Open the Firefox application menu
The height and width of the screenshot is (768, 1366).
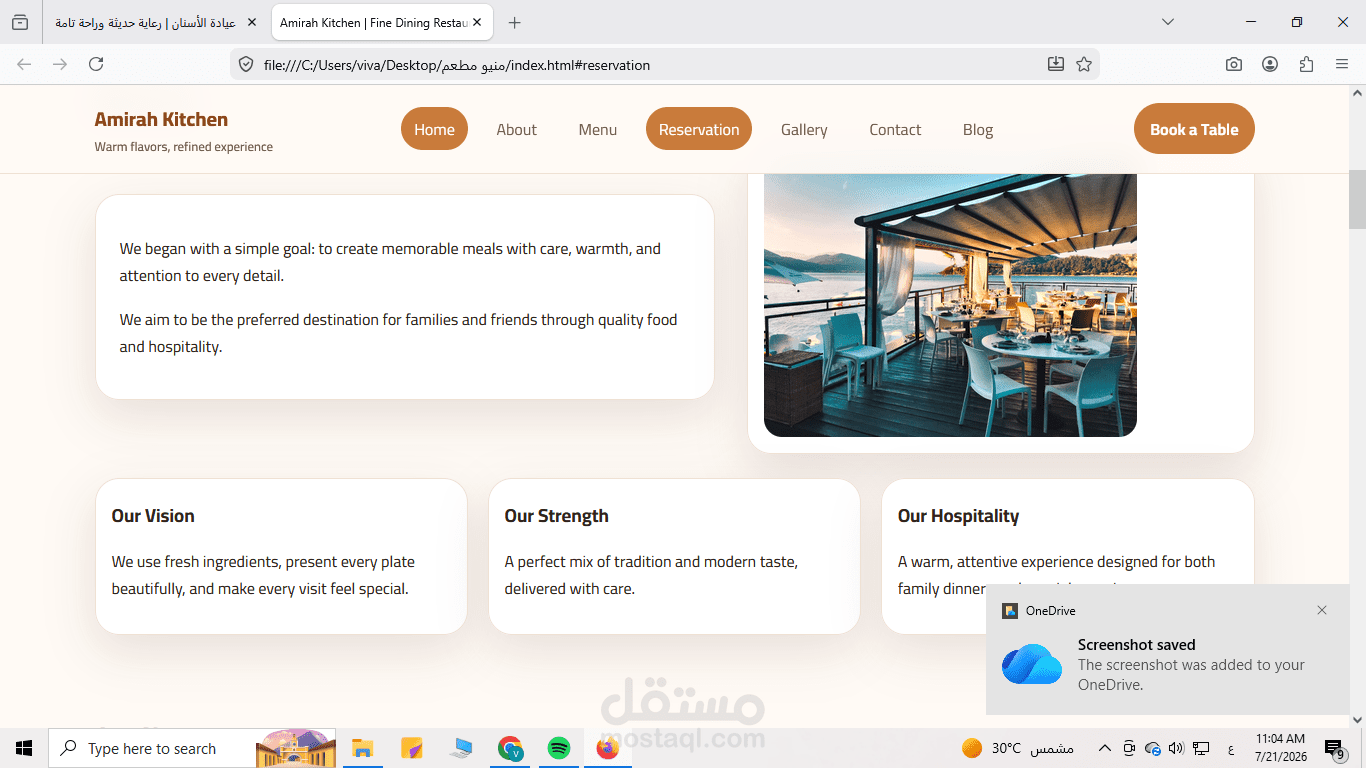coord(1342,64)
